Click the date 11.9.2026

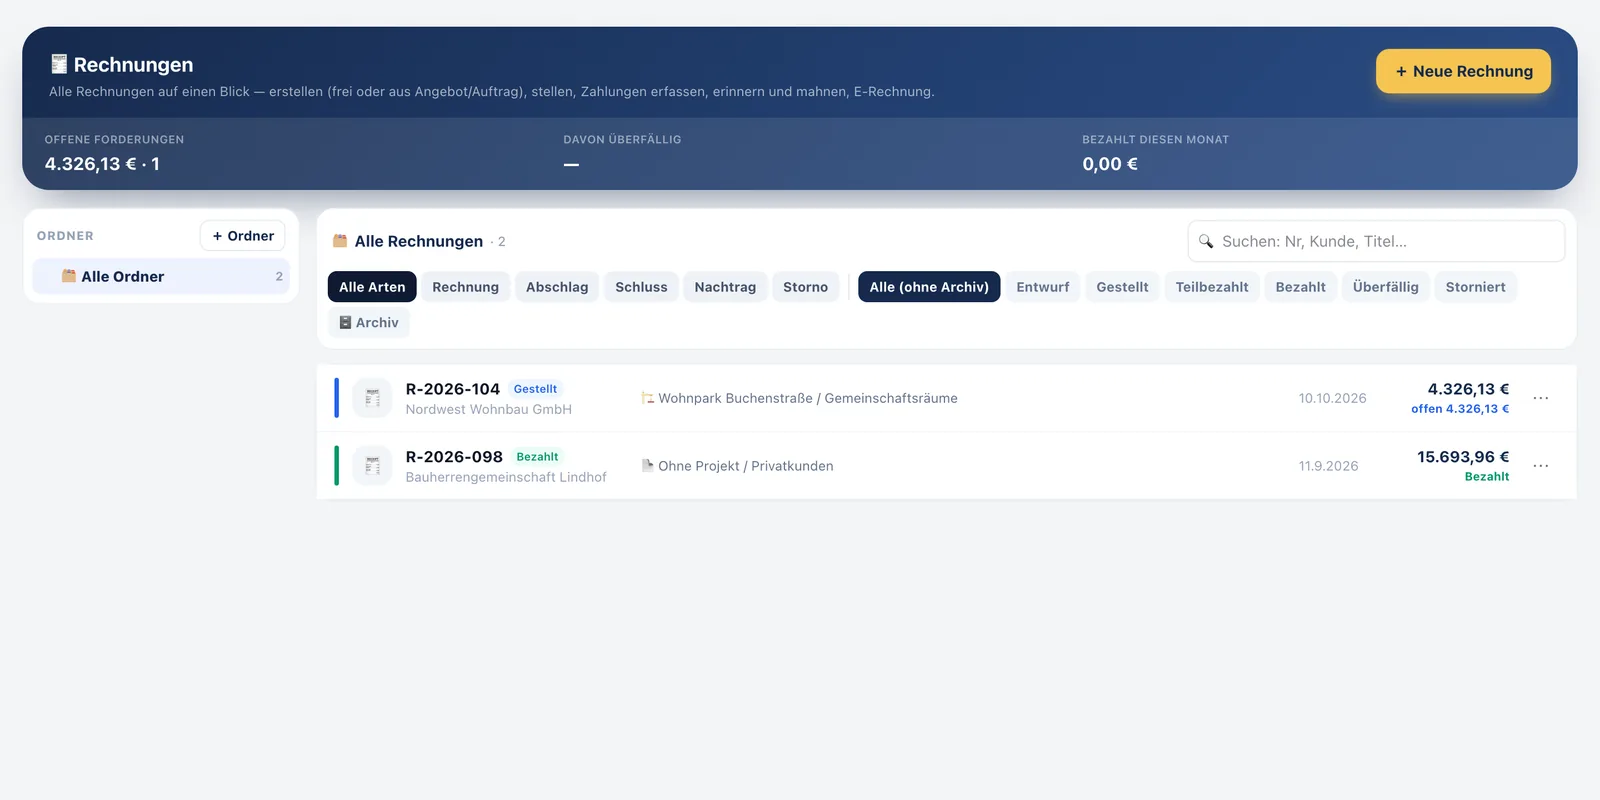1328,466
